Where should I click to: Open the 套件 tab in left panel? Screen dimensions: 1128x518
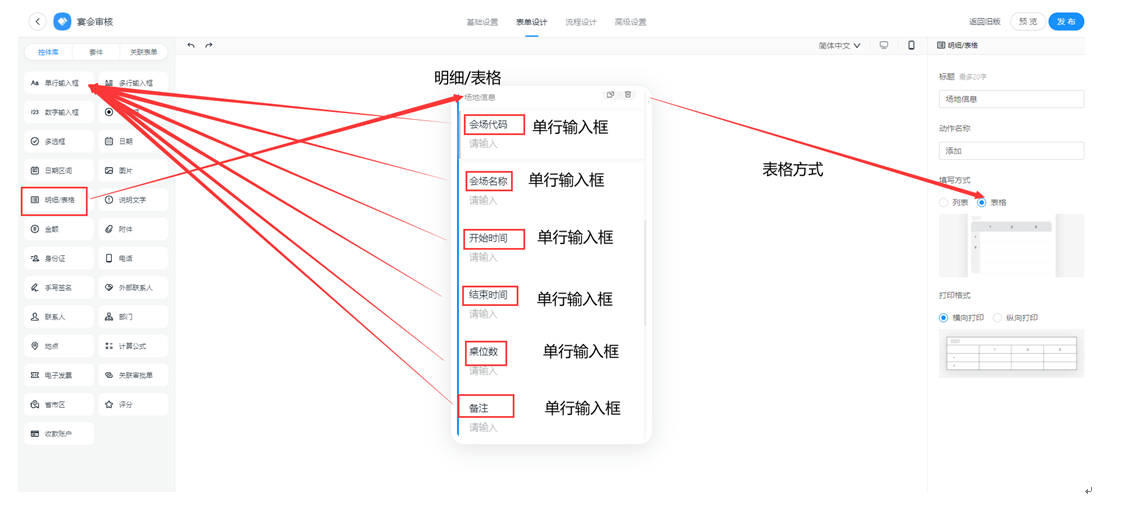pos(96,52)
